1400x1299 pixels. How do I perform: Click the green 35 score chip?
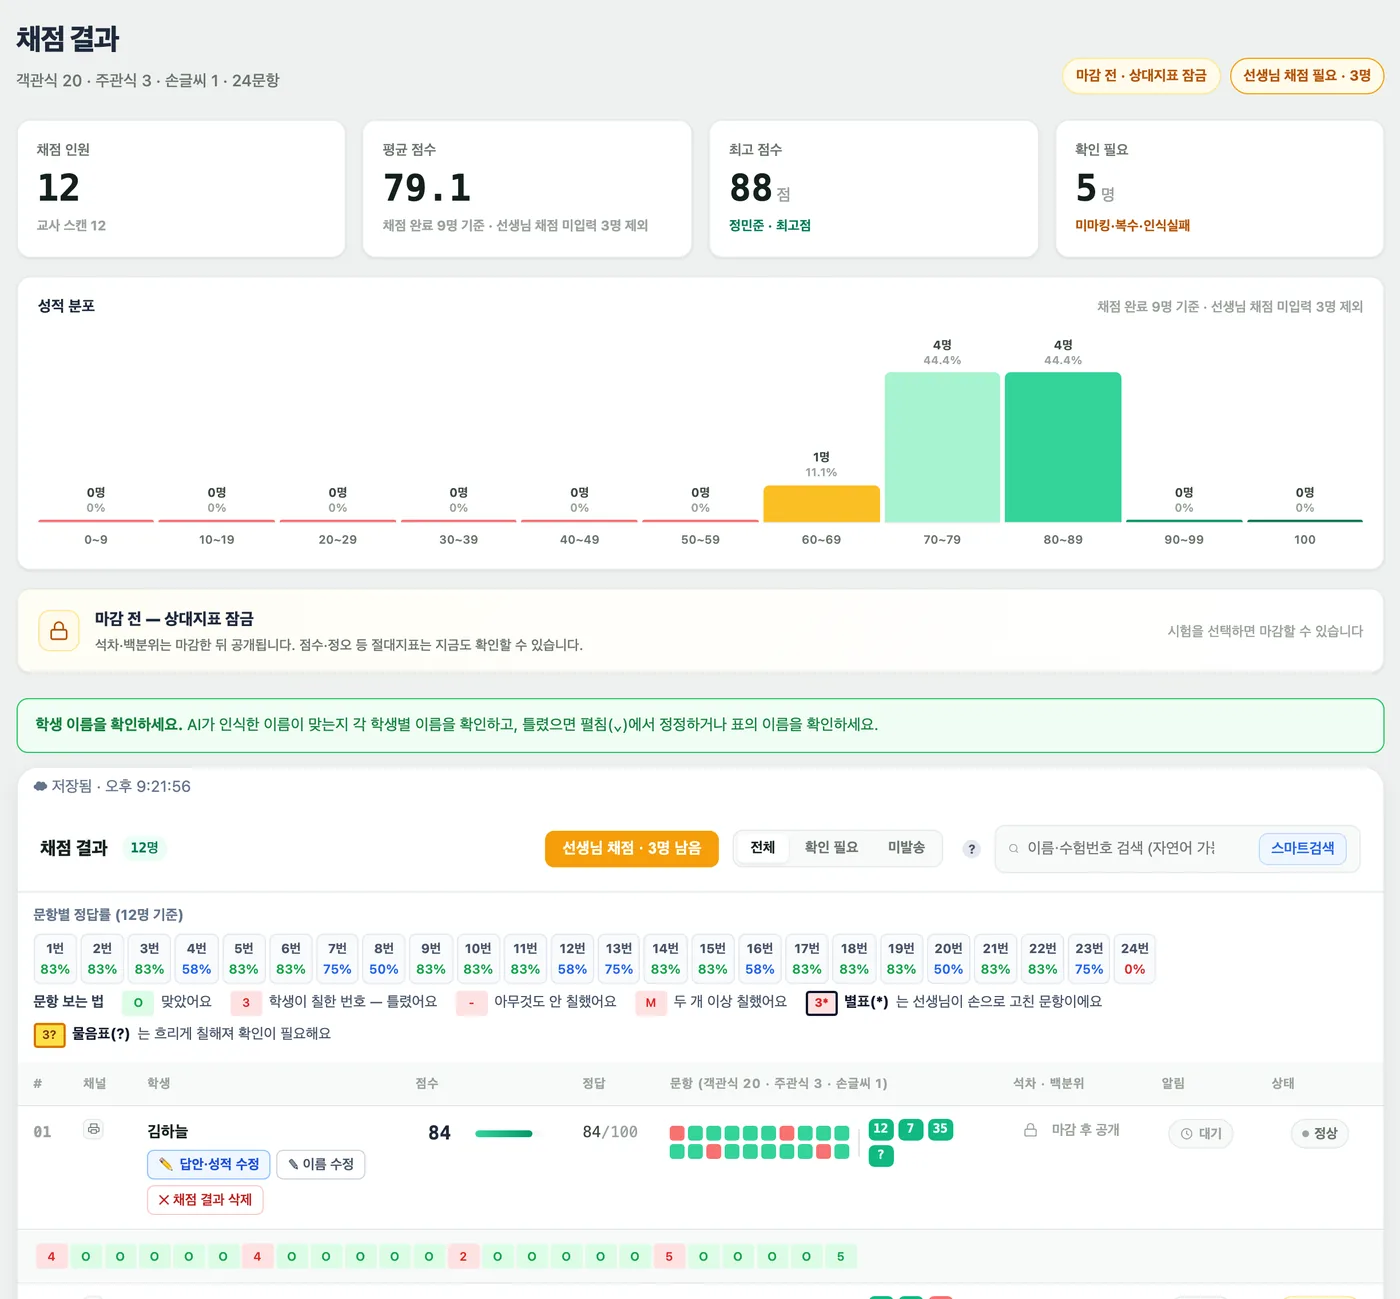[x=940, y=1129]
